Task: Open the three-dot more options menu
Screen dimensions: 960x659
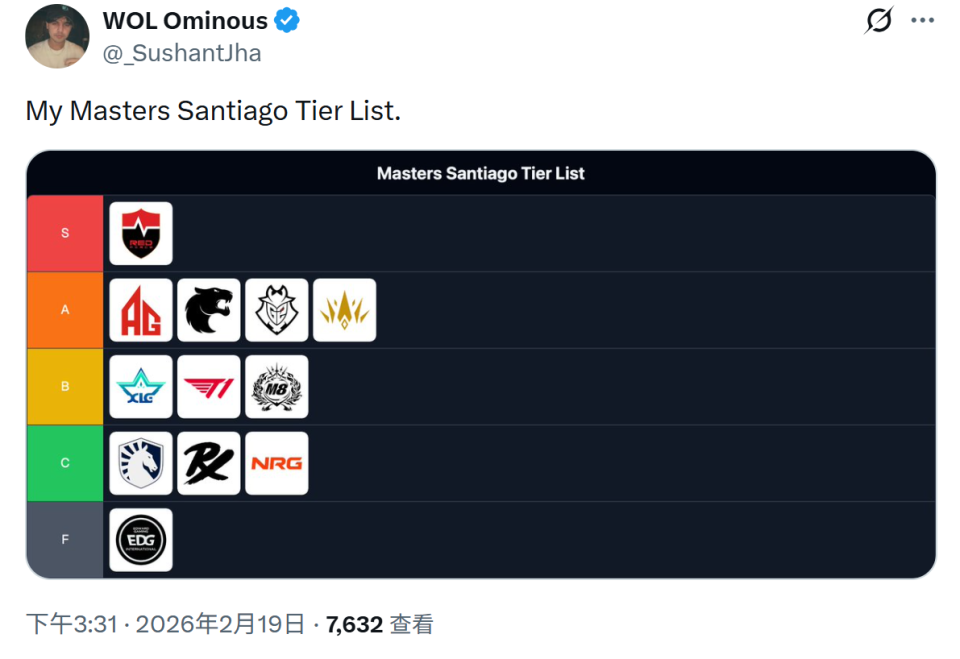Action: pyautogui.click(x=922, y=20)
